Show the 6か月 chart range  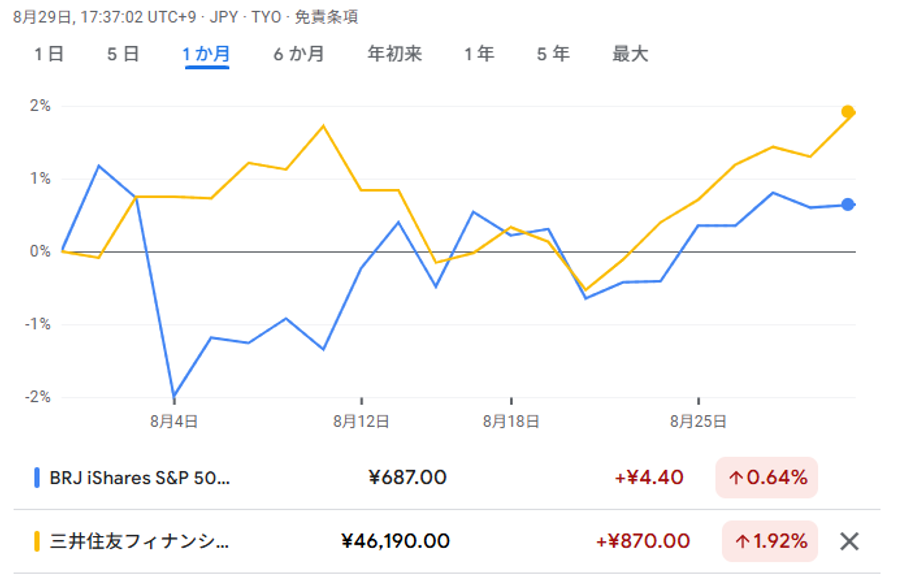coord(299,54)
